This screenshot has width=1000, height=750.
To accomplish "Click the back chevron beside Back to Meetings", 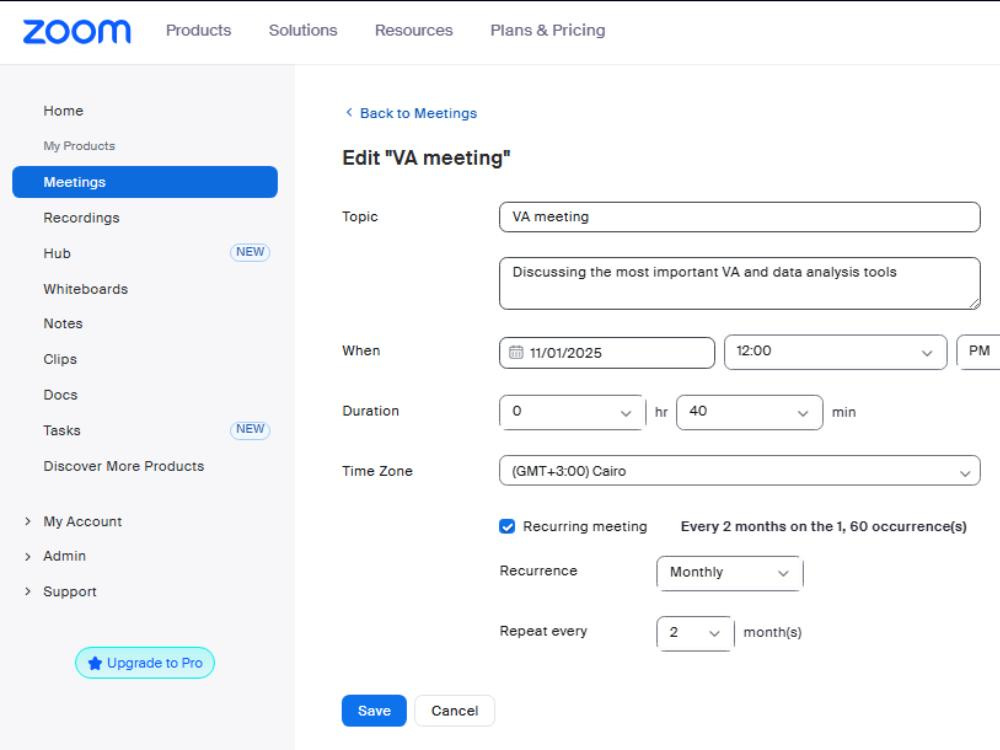I will point(349,112).
